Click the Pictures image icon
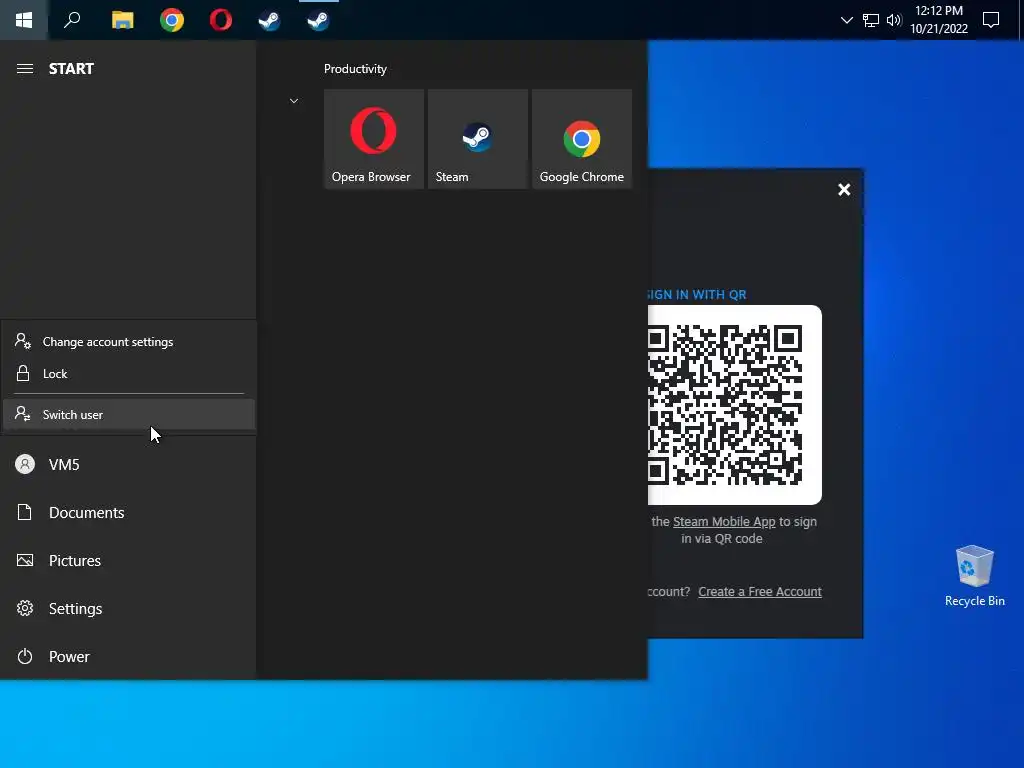This screenshot has width=1024, height=768. click(25, 560)
